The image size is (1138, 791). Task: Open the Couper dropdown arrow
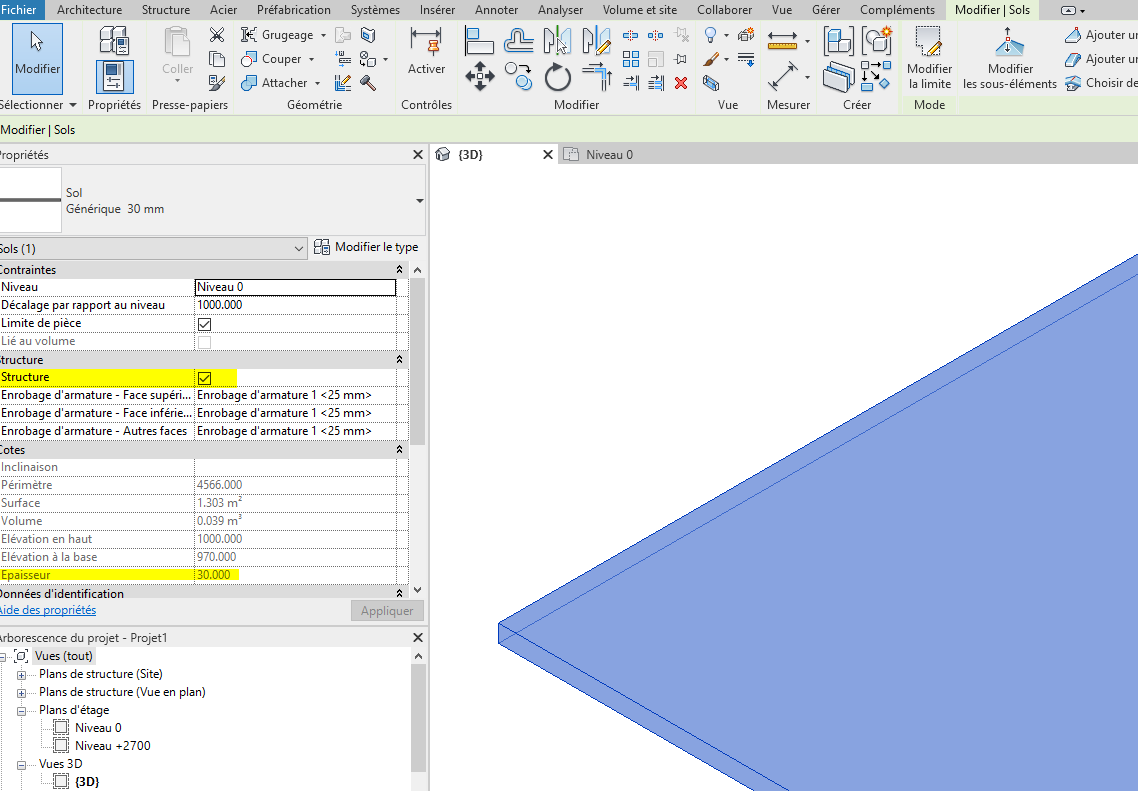[310, 58]
